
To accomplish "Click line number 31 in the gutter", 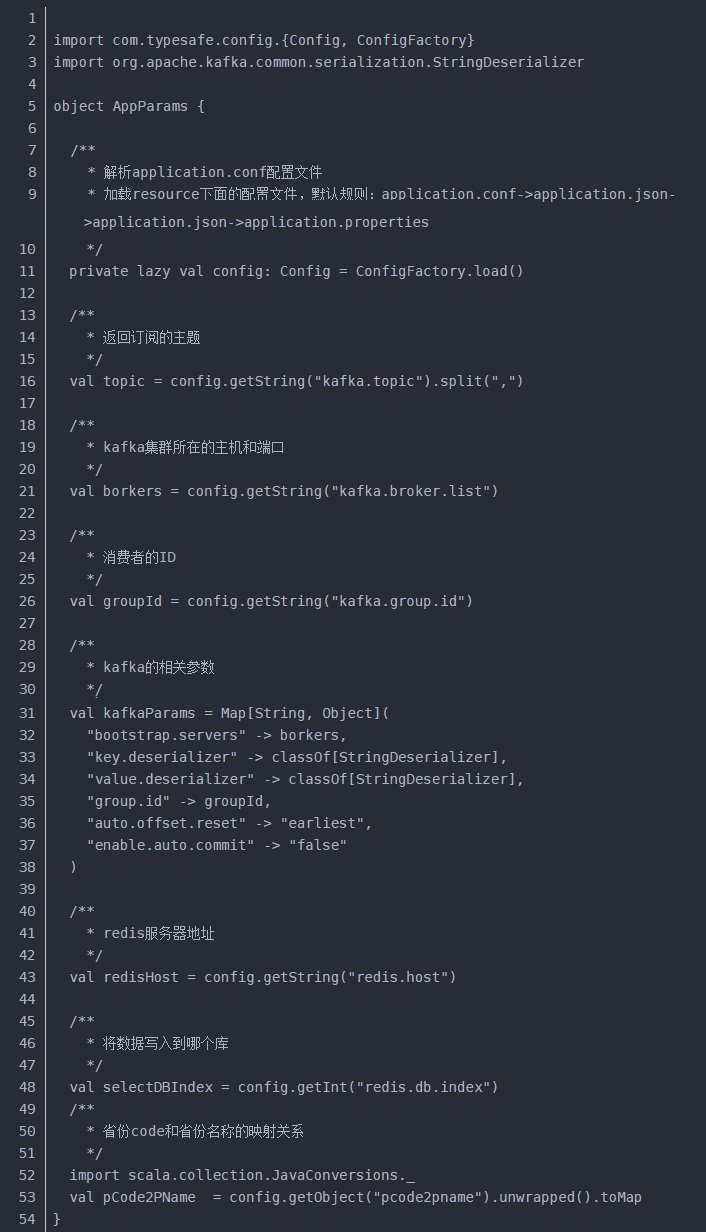I will pyautogui.click(x=27, y=713).
